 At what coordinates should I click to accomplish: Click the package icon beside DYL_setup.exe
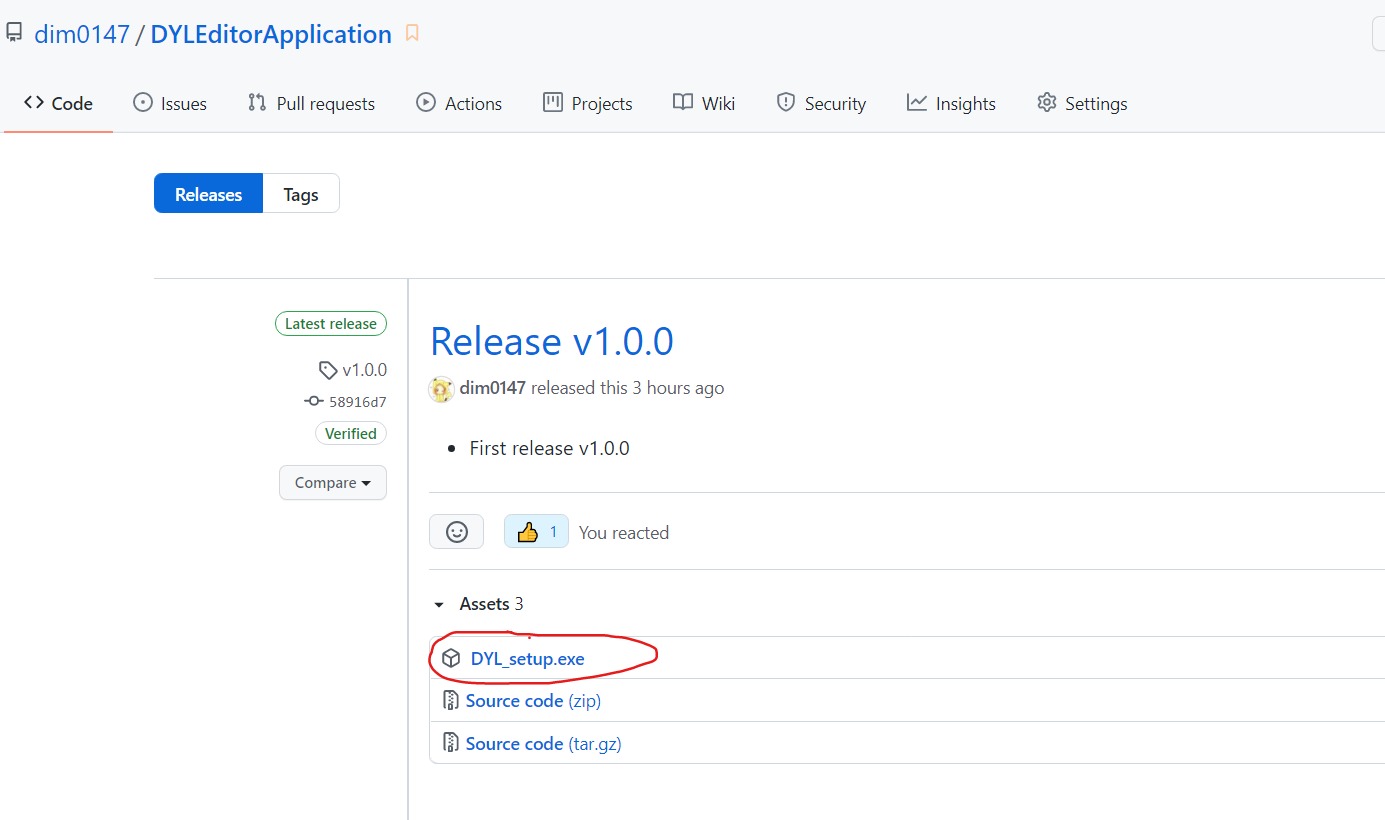(452, 659)
